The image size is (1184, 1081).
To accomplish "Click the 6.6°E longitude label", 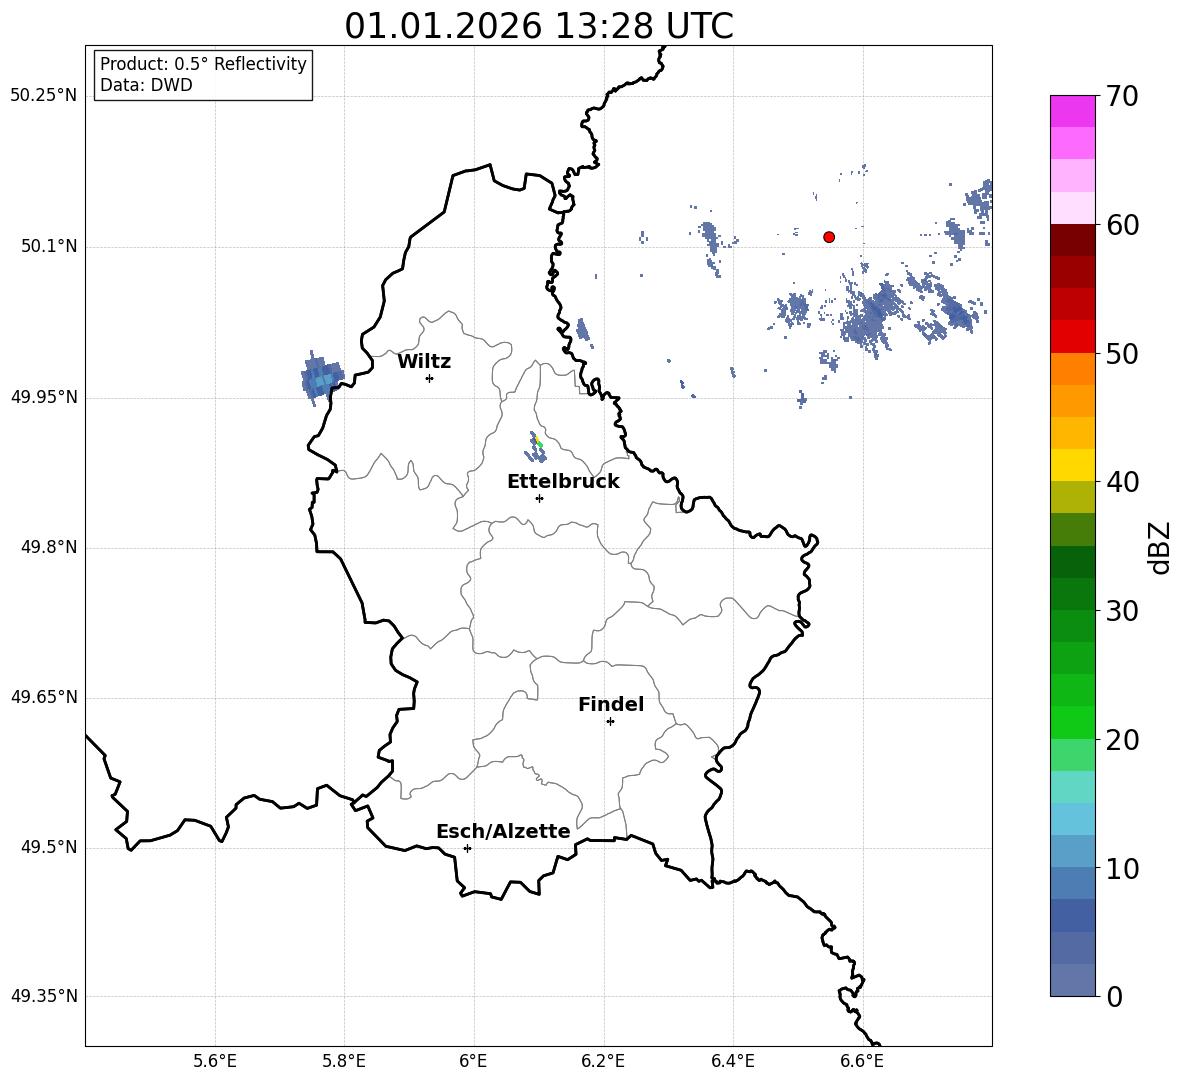I will click(862, 1061).
